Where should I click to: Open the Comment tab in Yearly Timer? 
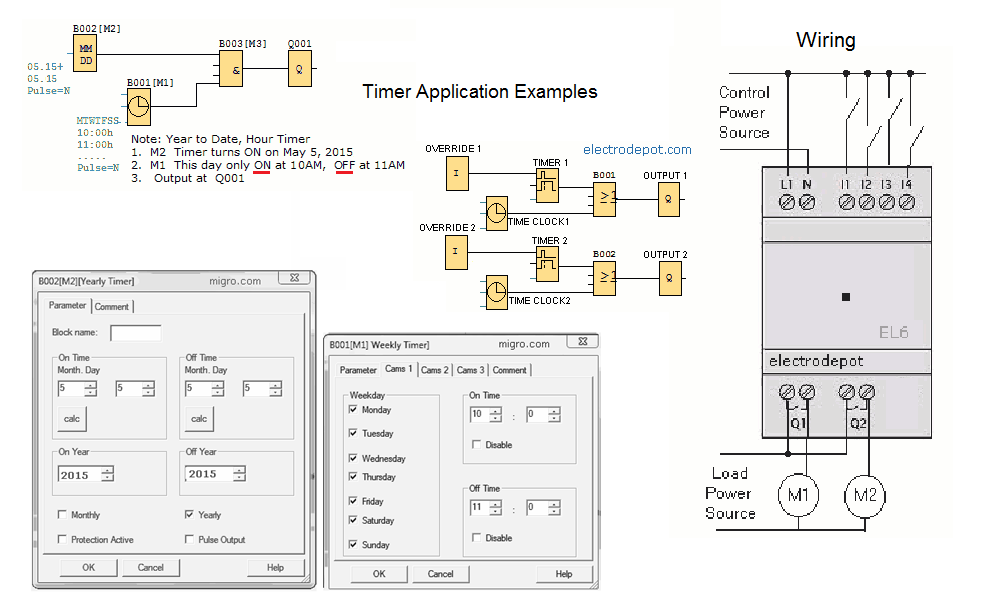[112, 307]
